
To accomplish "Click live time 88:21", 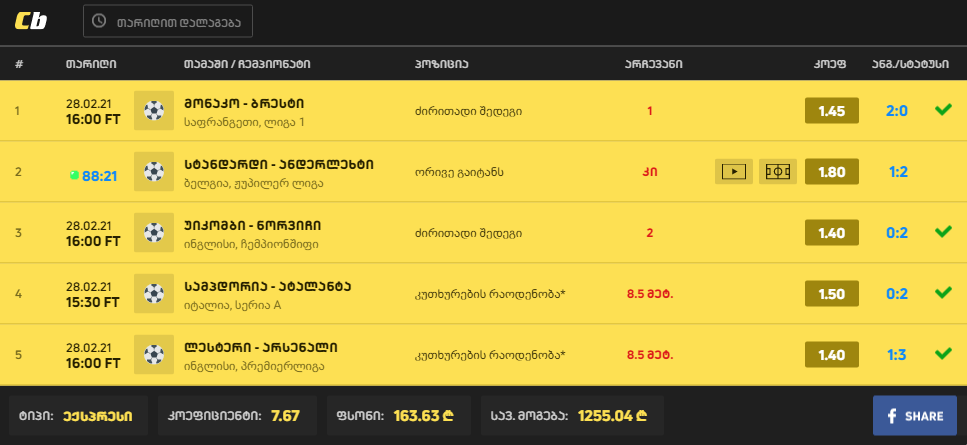I will click(x=99, y=176).
